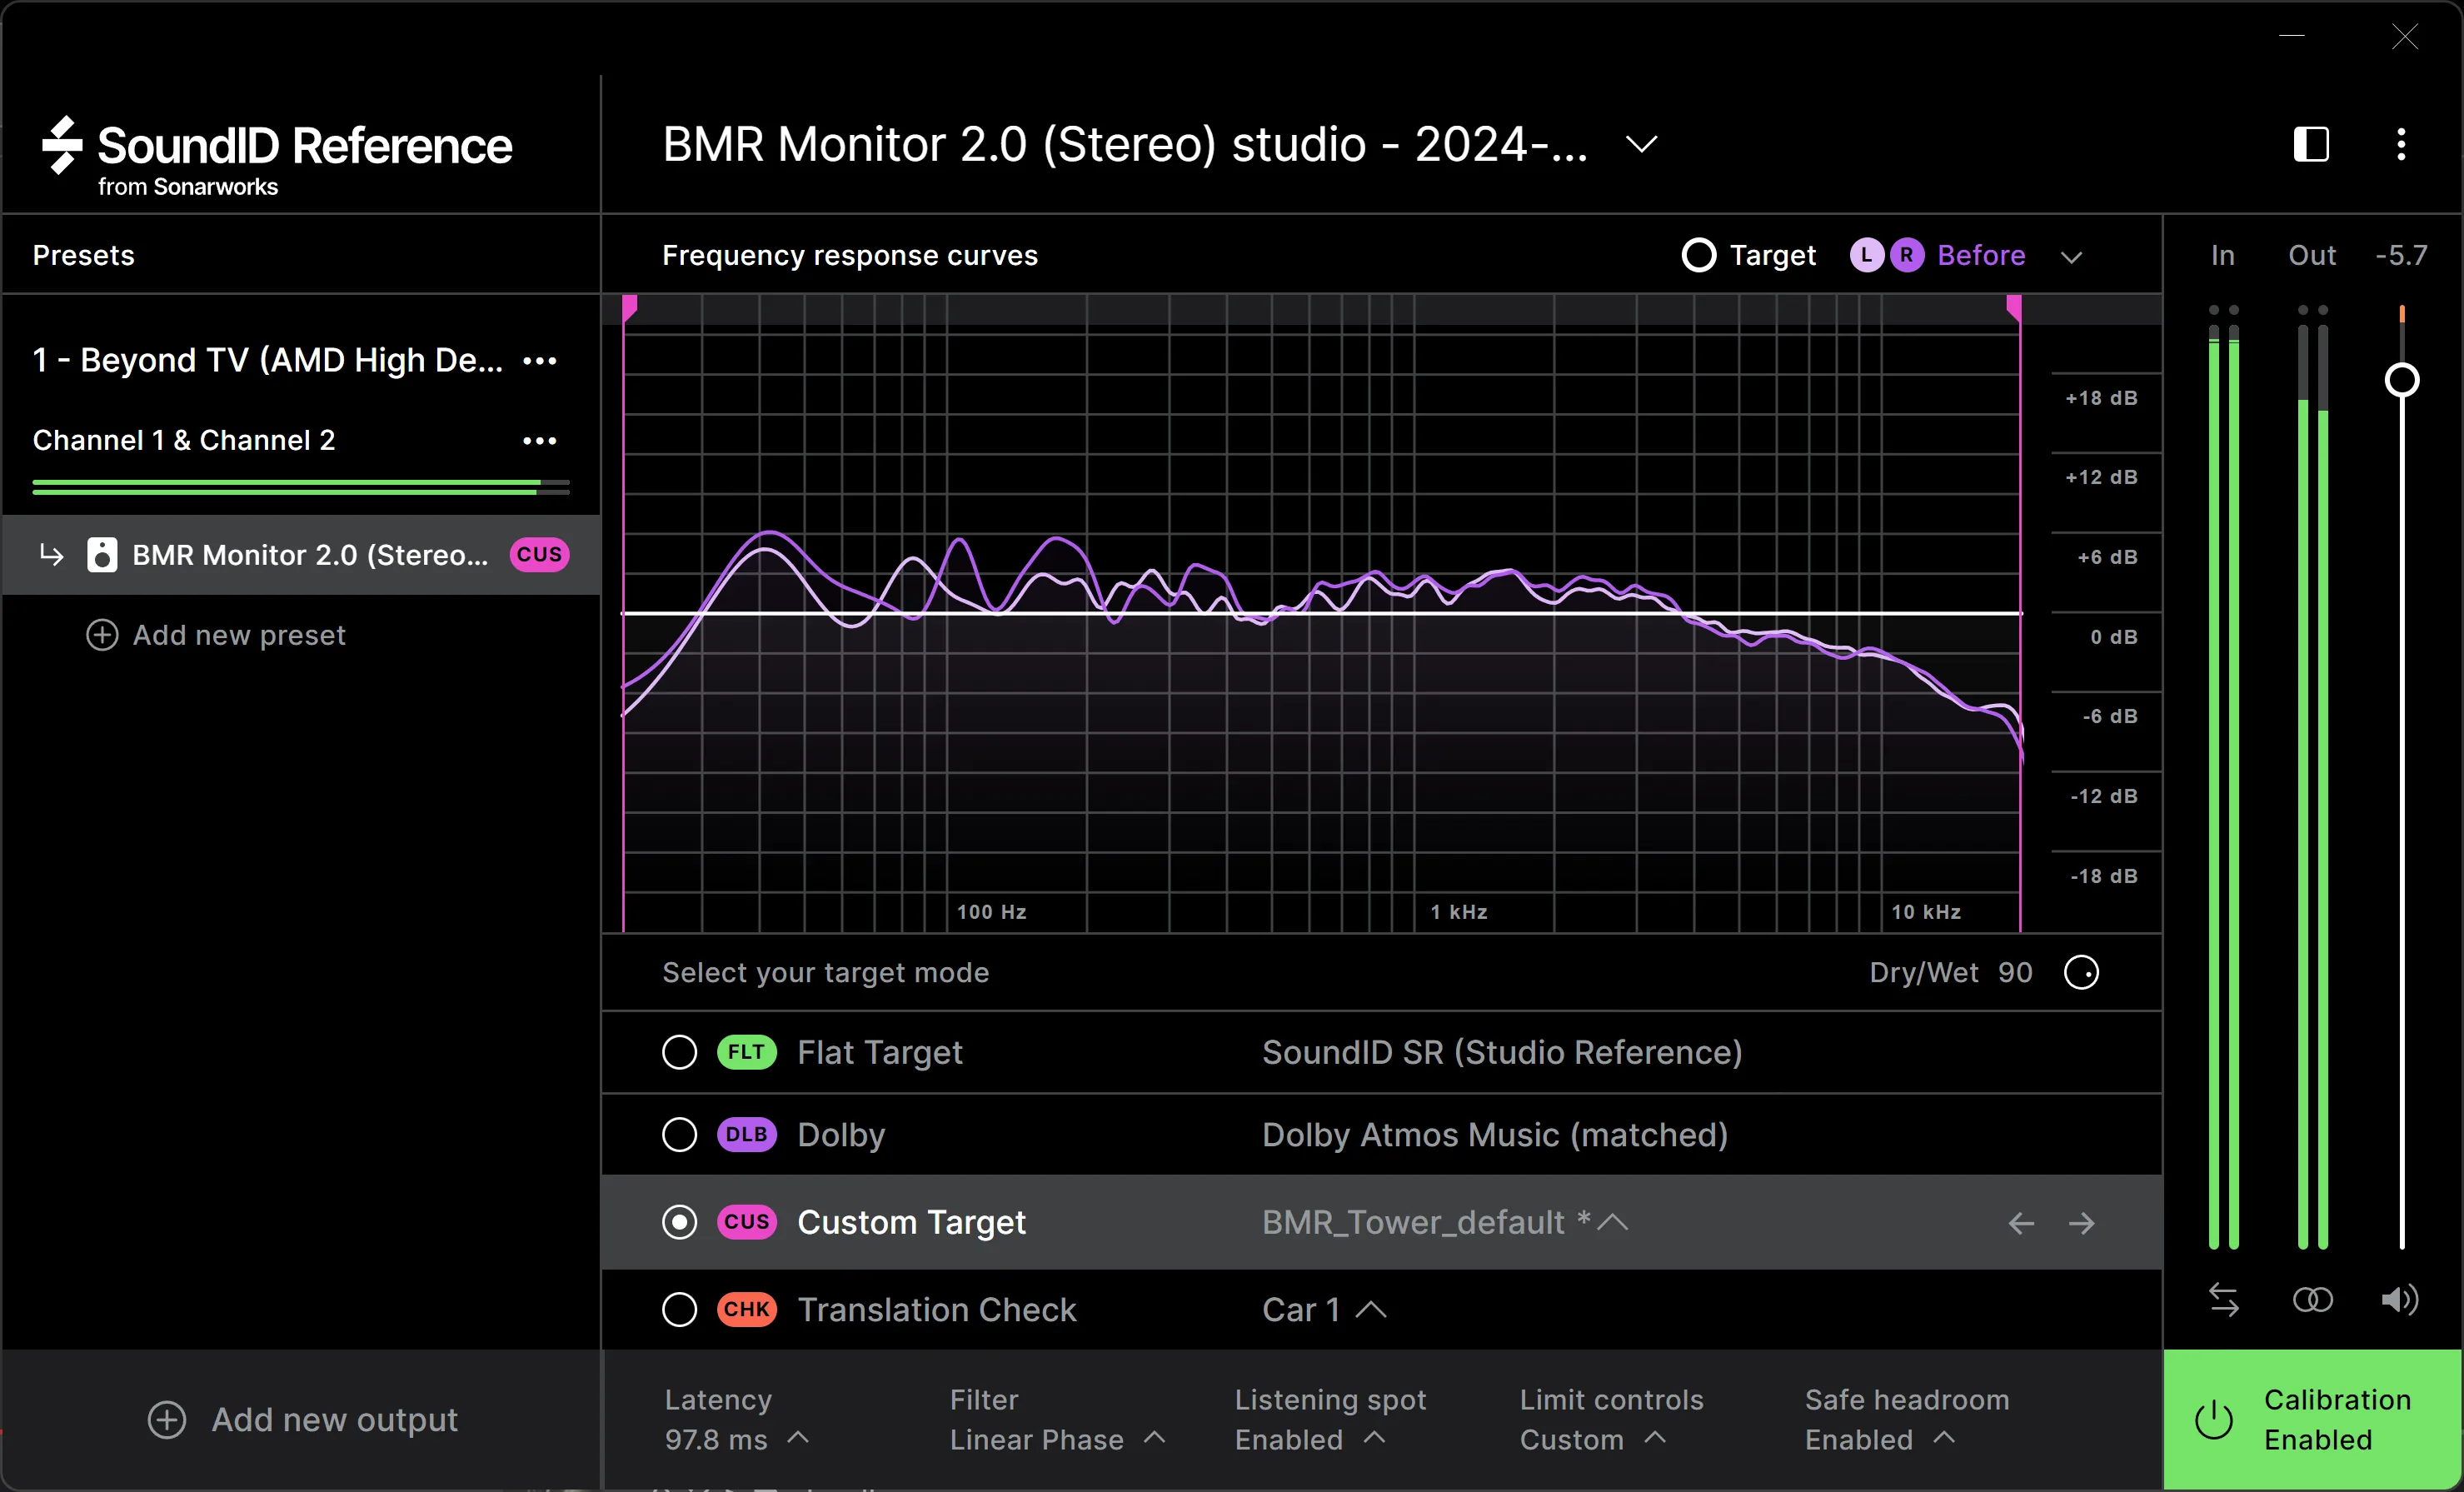The image size is (2464, 1492).
Task: Go to next custom target arrow
Action: (x=2082, y=1223)
